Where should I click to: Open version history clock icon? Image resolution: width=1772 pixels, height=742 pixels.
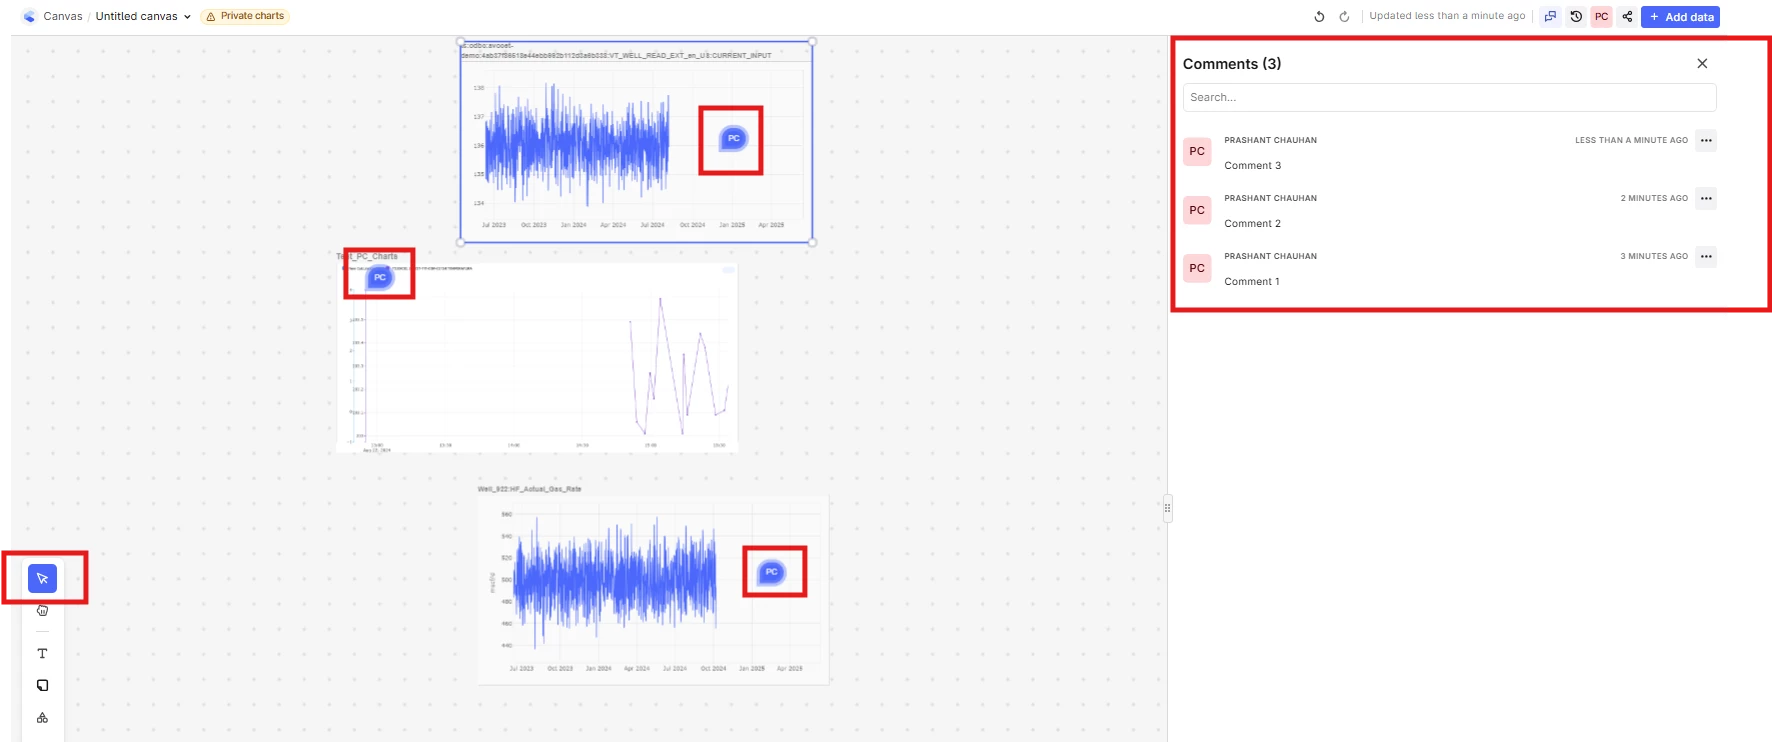coord(1576,16)
